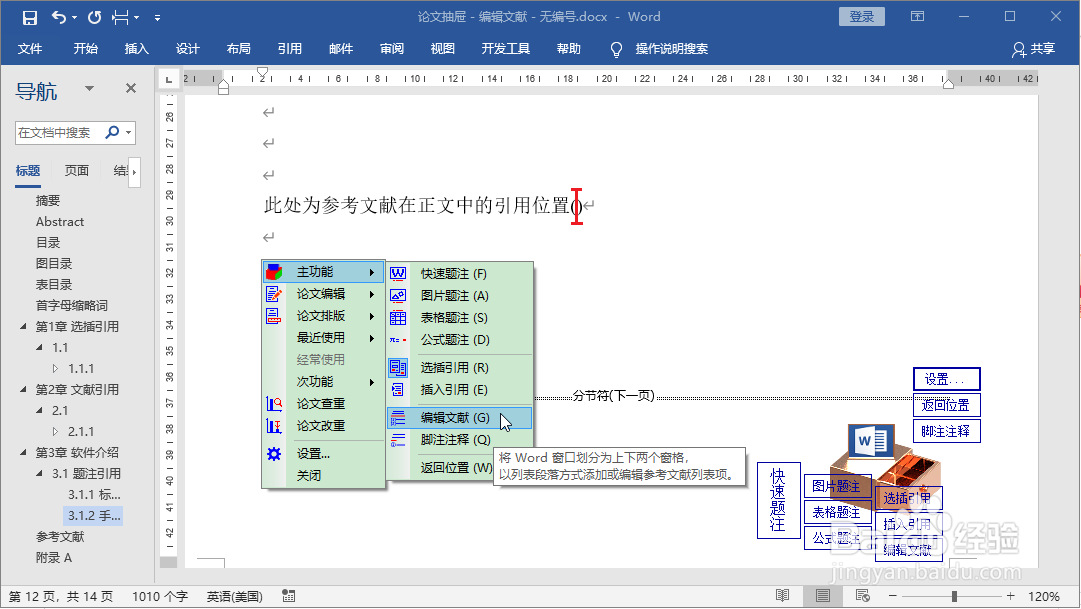Collapse the 第3章 软件介绍 heading
The image size is (1081, 609).
23,452
